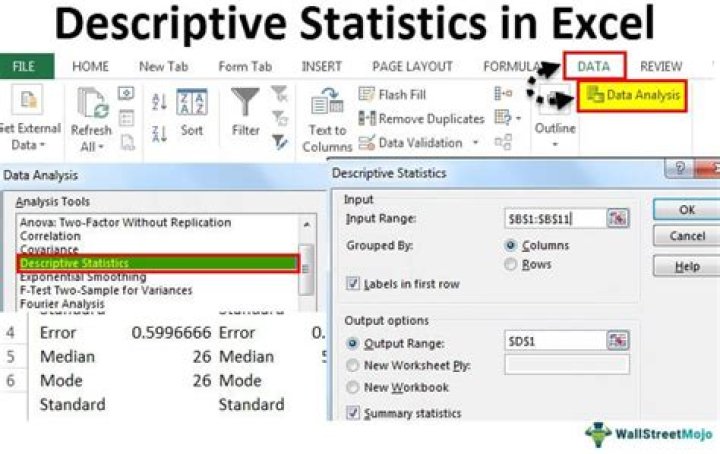
Task: Sort Z to A descending icon
Action: tap(159, 133)
